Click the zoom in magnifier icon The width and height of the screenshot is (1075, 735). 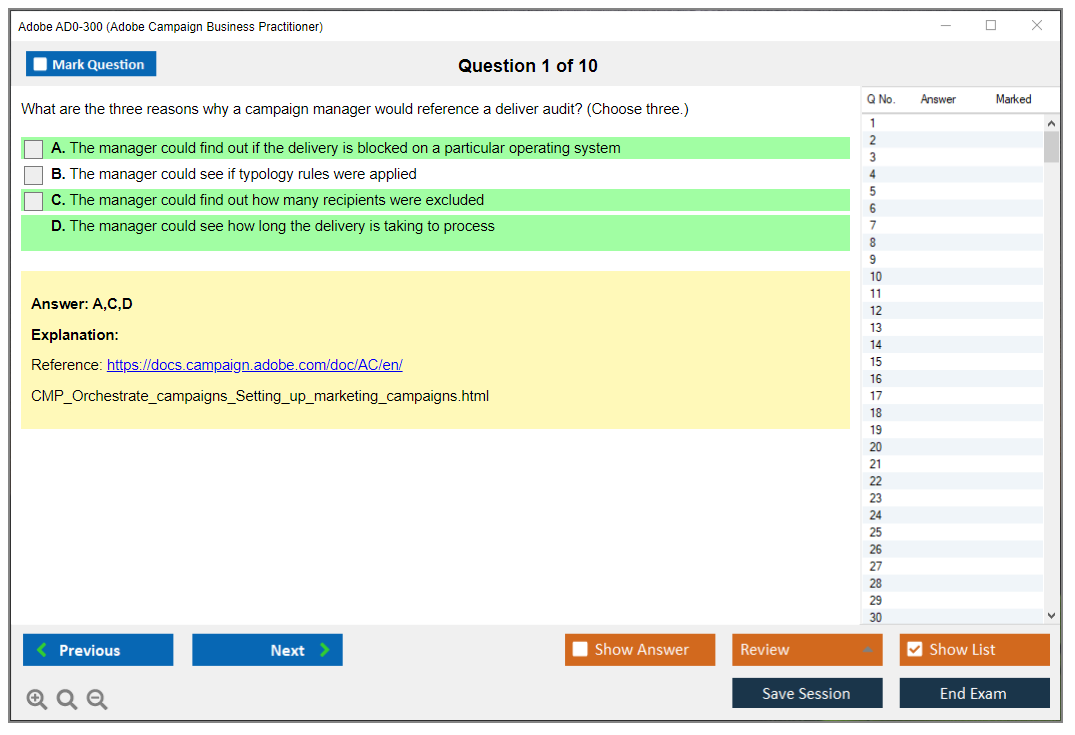tap(37, 700)
